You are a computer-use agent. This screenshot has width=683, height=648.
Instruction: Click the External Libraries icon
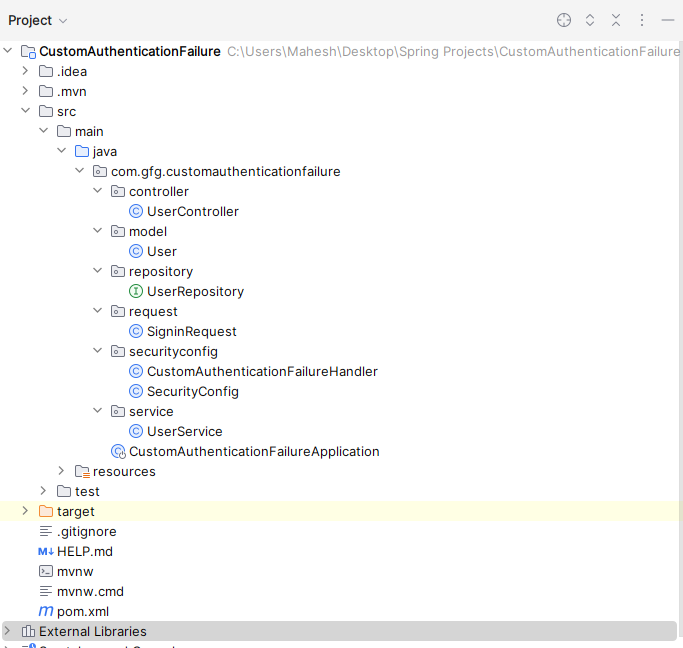tap(28, 631)
